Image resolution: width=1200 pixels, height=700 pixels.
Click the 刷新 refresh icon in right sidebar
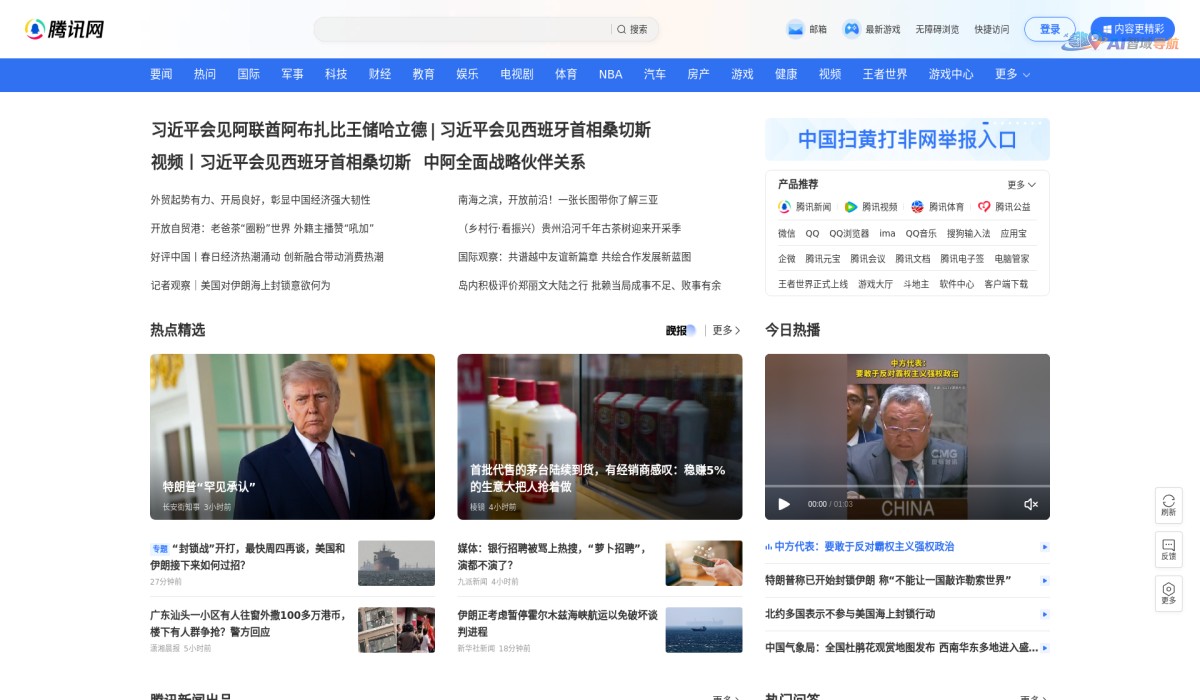pos(1168,501)
